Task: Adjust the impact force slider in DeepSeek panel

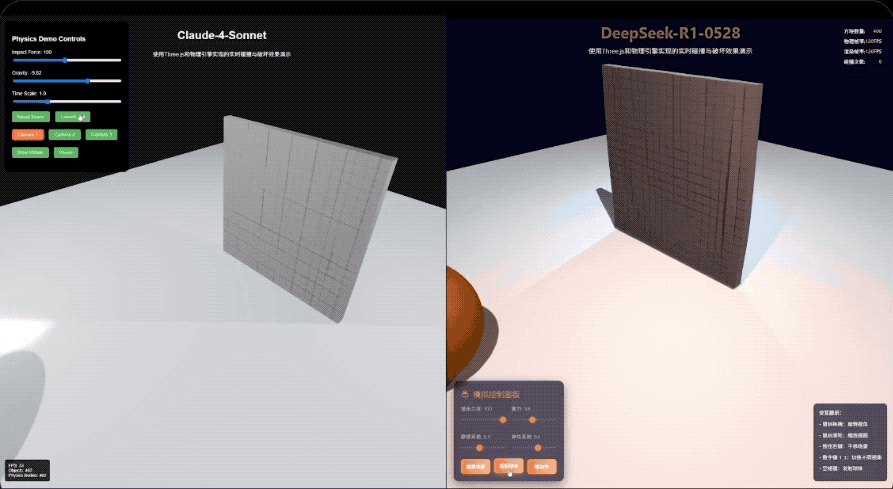Action: [x=482, y=420]
